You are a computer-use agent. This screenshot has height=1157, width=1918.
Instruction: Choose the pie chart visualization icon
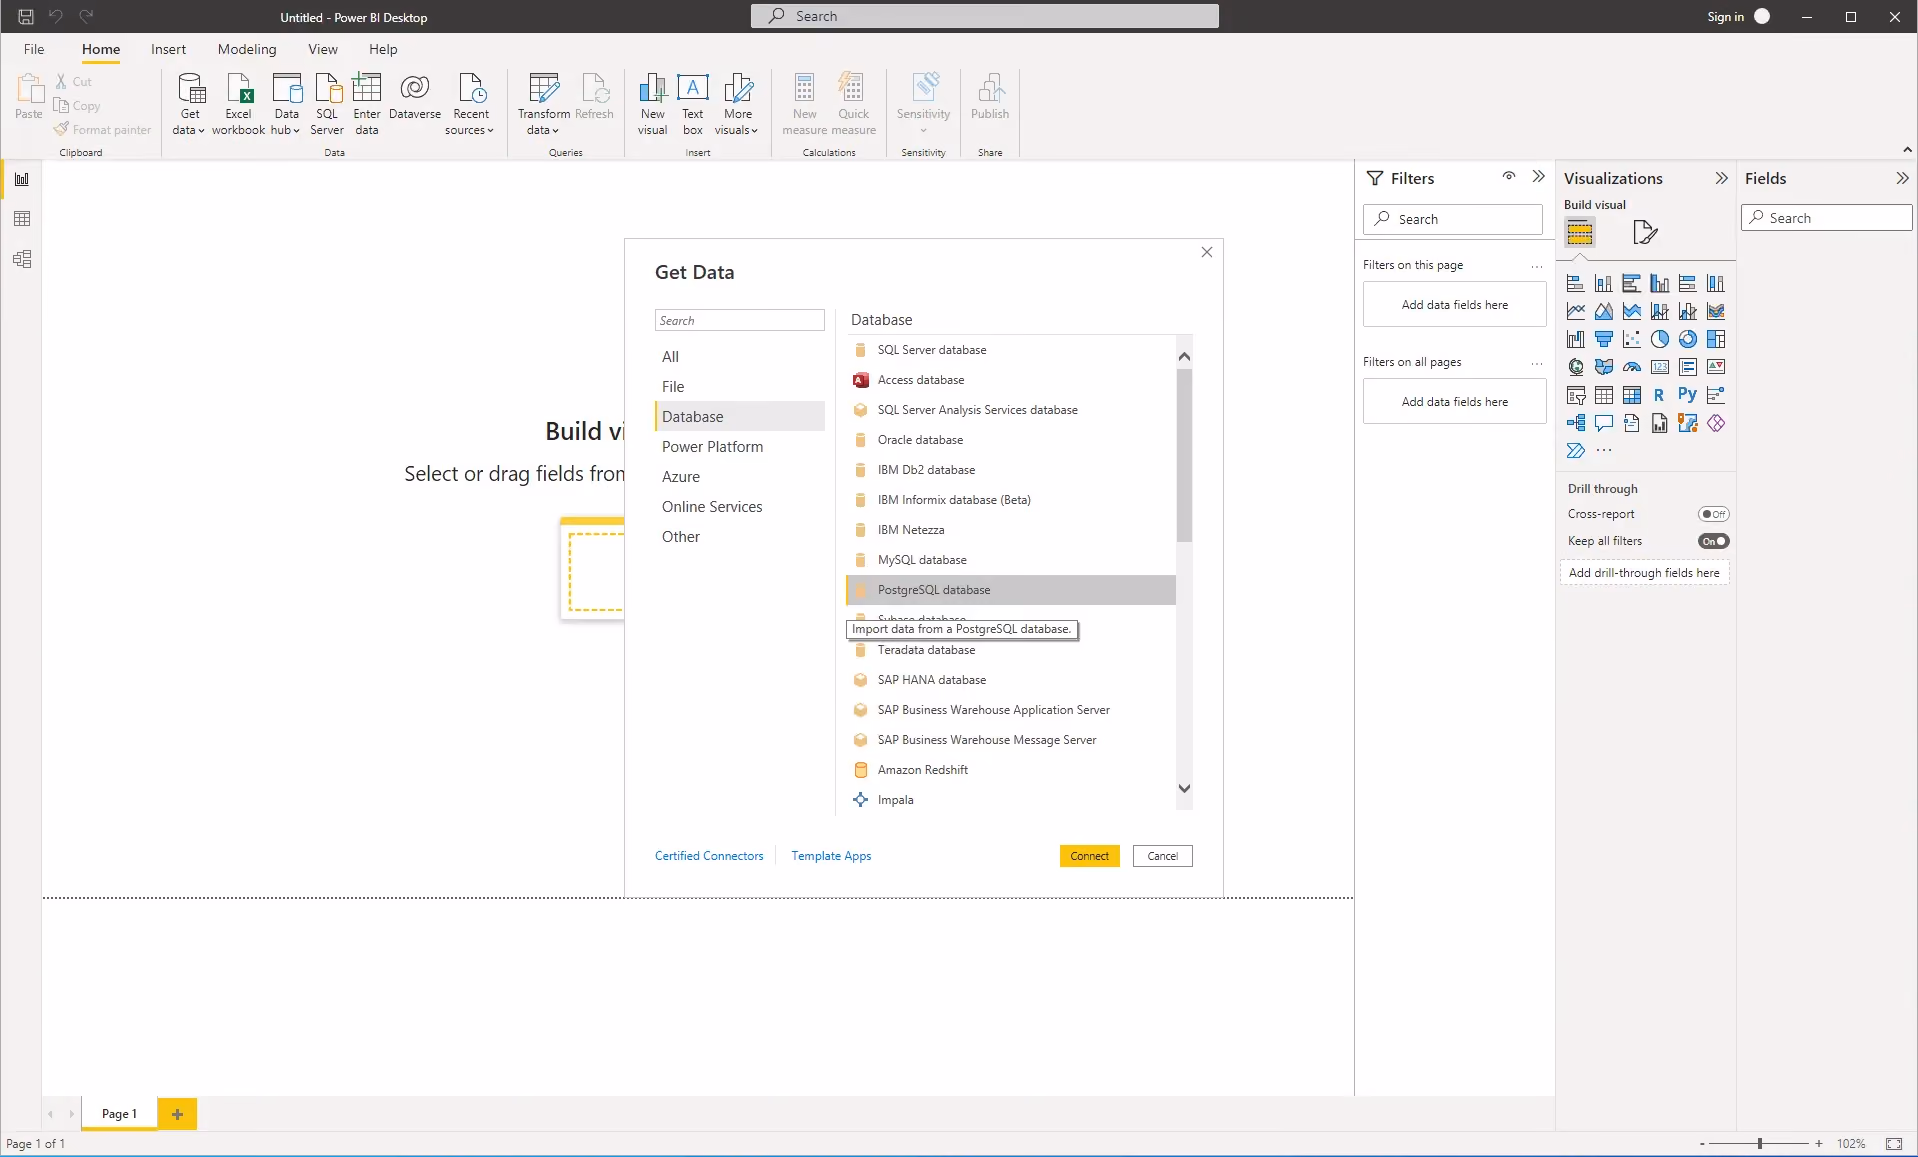[x=1659, y=339]
